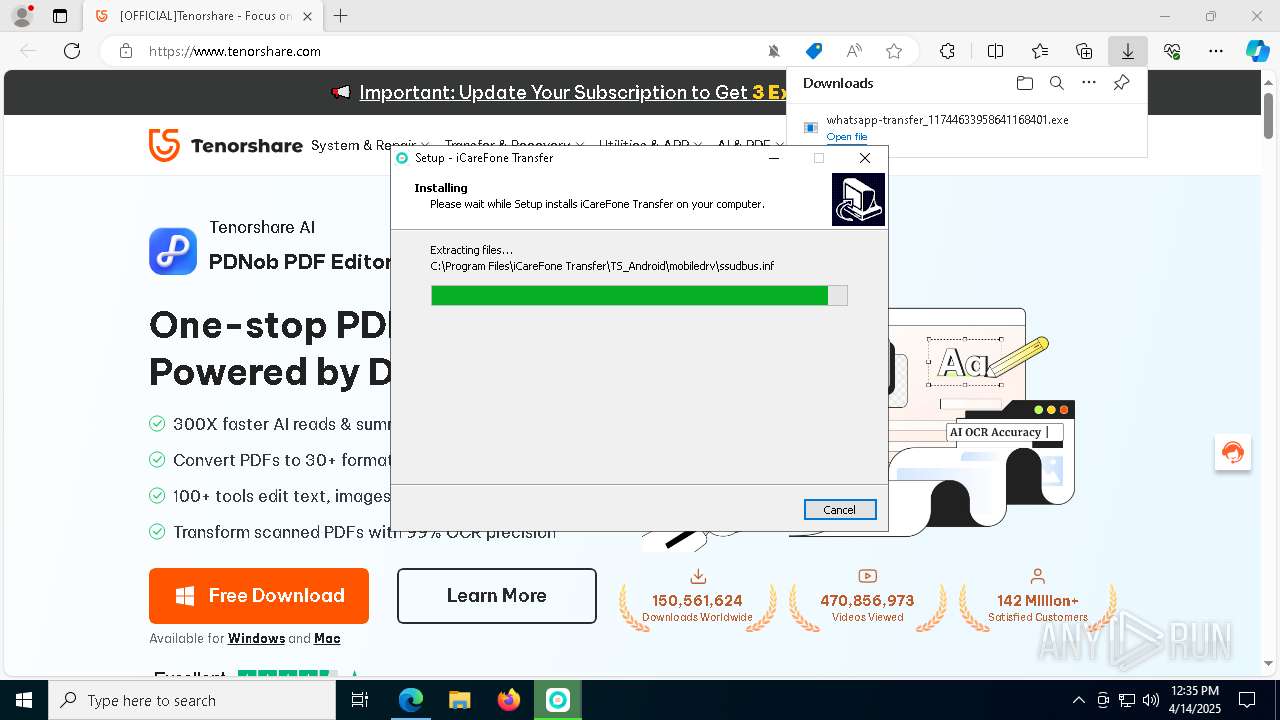Toggle Split screen icon
This screenshot has width=1280, height=720.
pyautogui.click(x=995, y=51)
